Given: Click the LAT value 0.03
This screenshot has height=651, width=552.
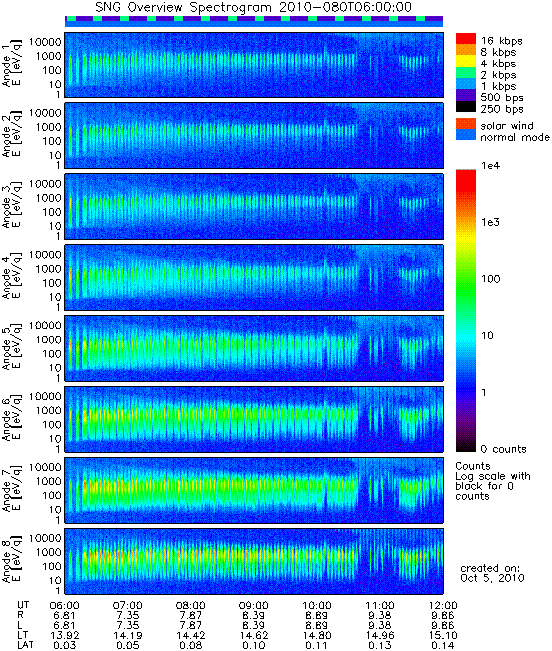Looking at the screenshot, I should 64,645.
